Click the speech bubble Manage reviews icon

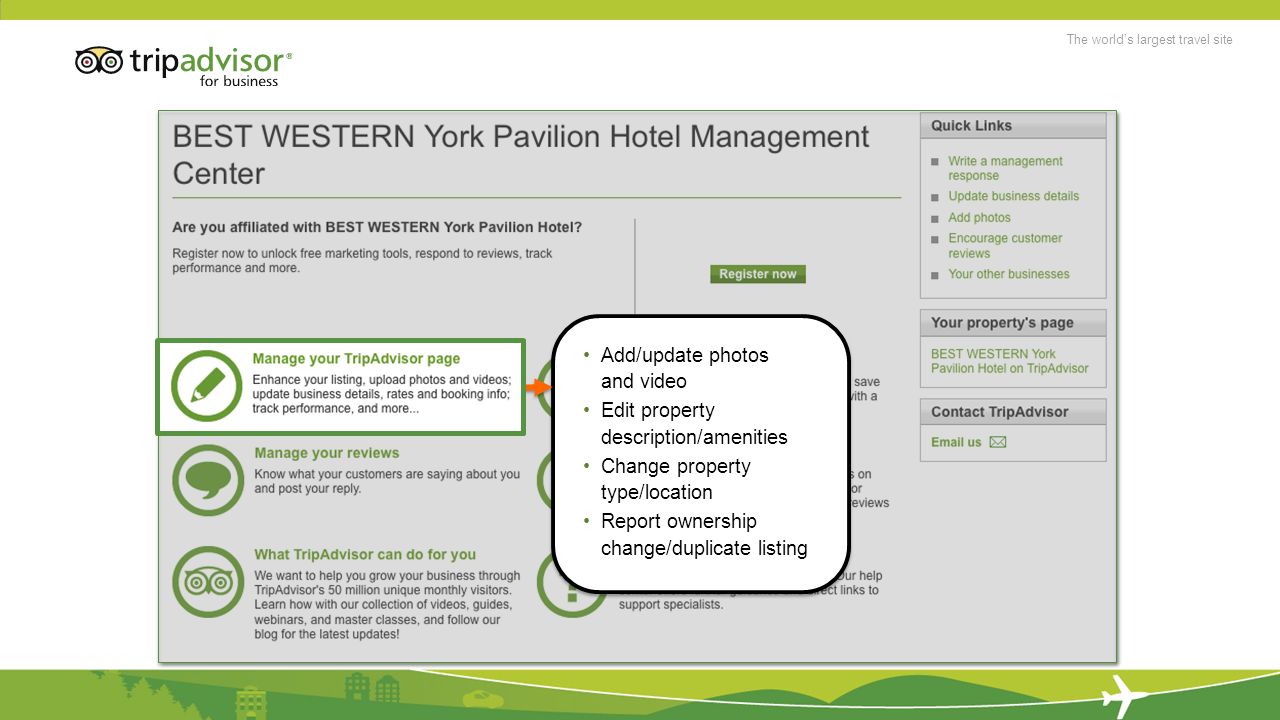208,480
